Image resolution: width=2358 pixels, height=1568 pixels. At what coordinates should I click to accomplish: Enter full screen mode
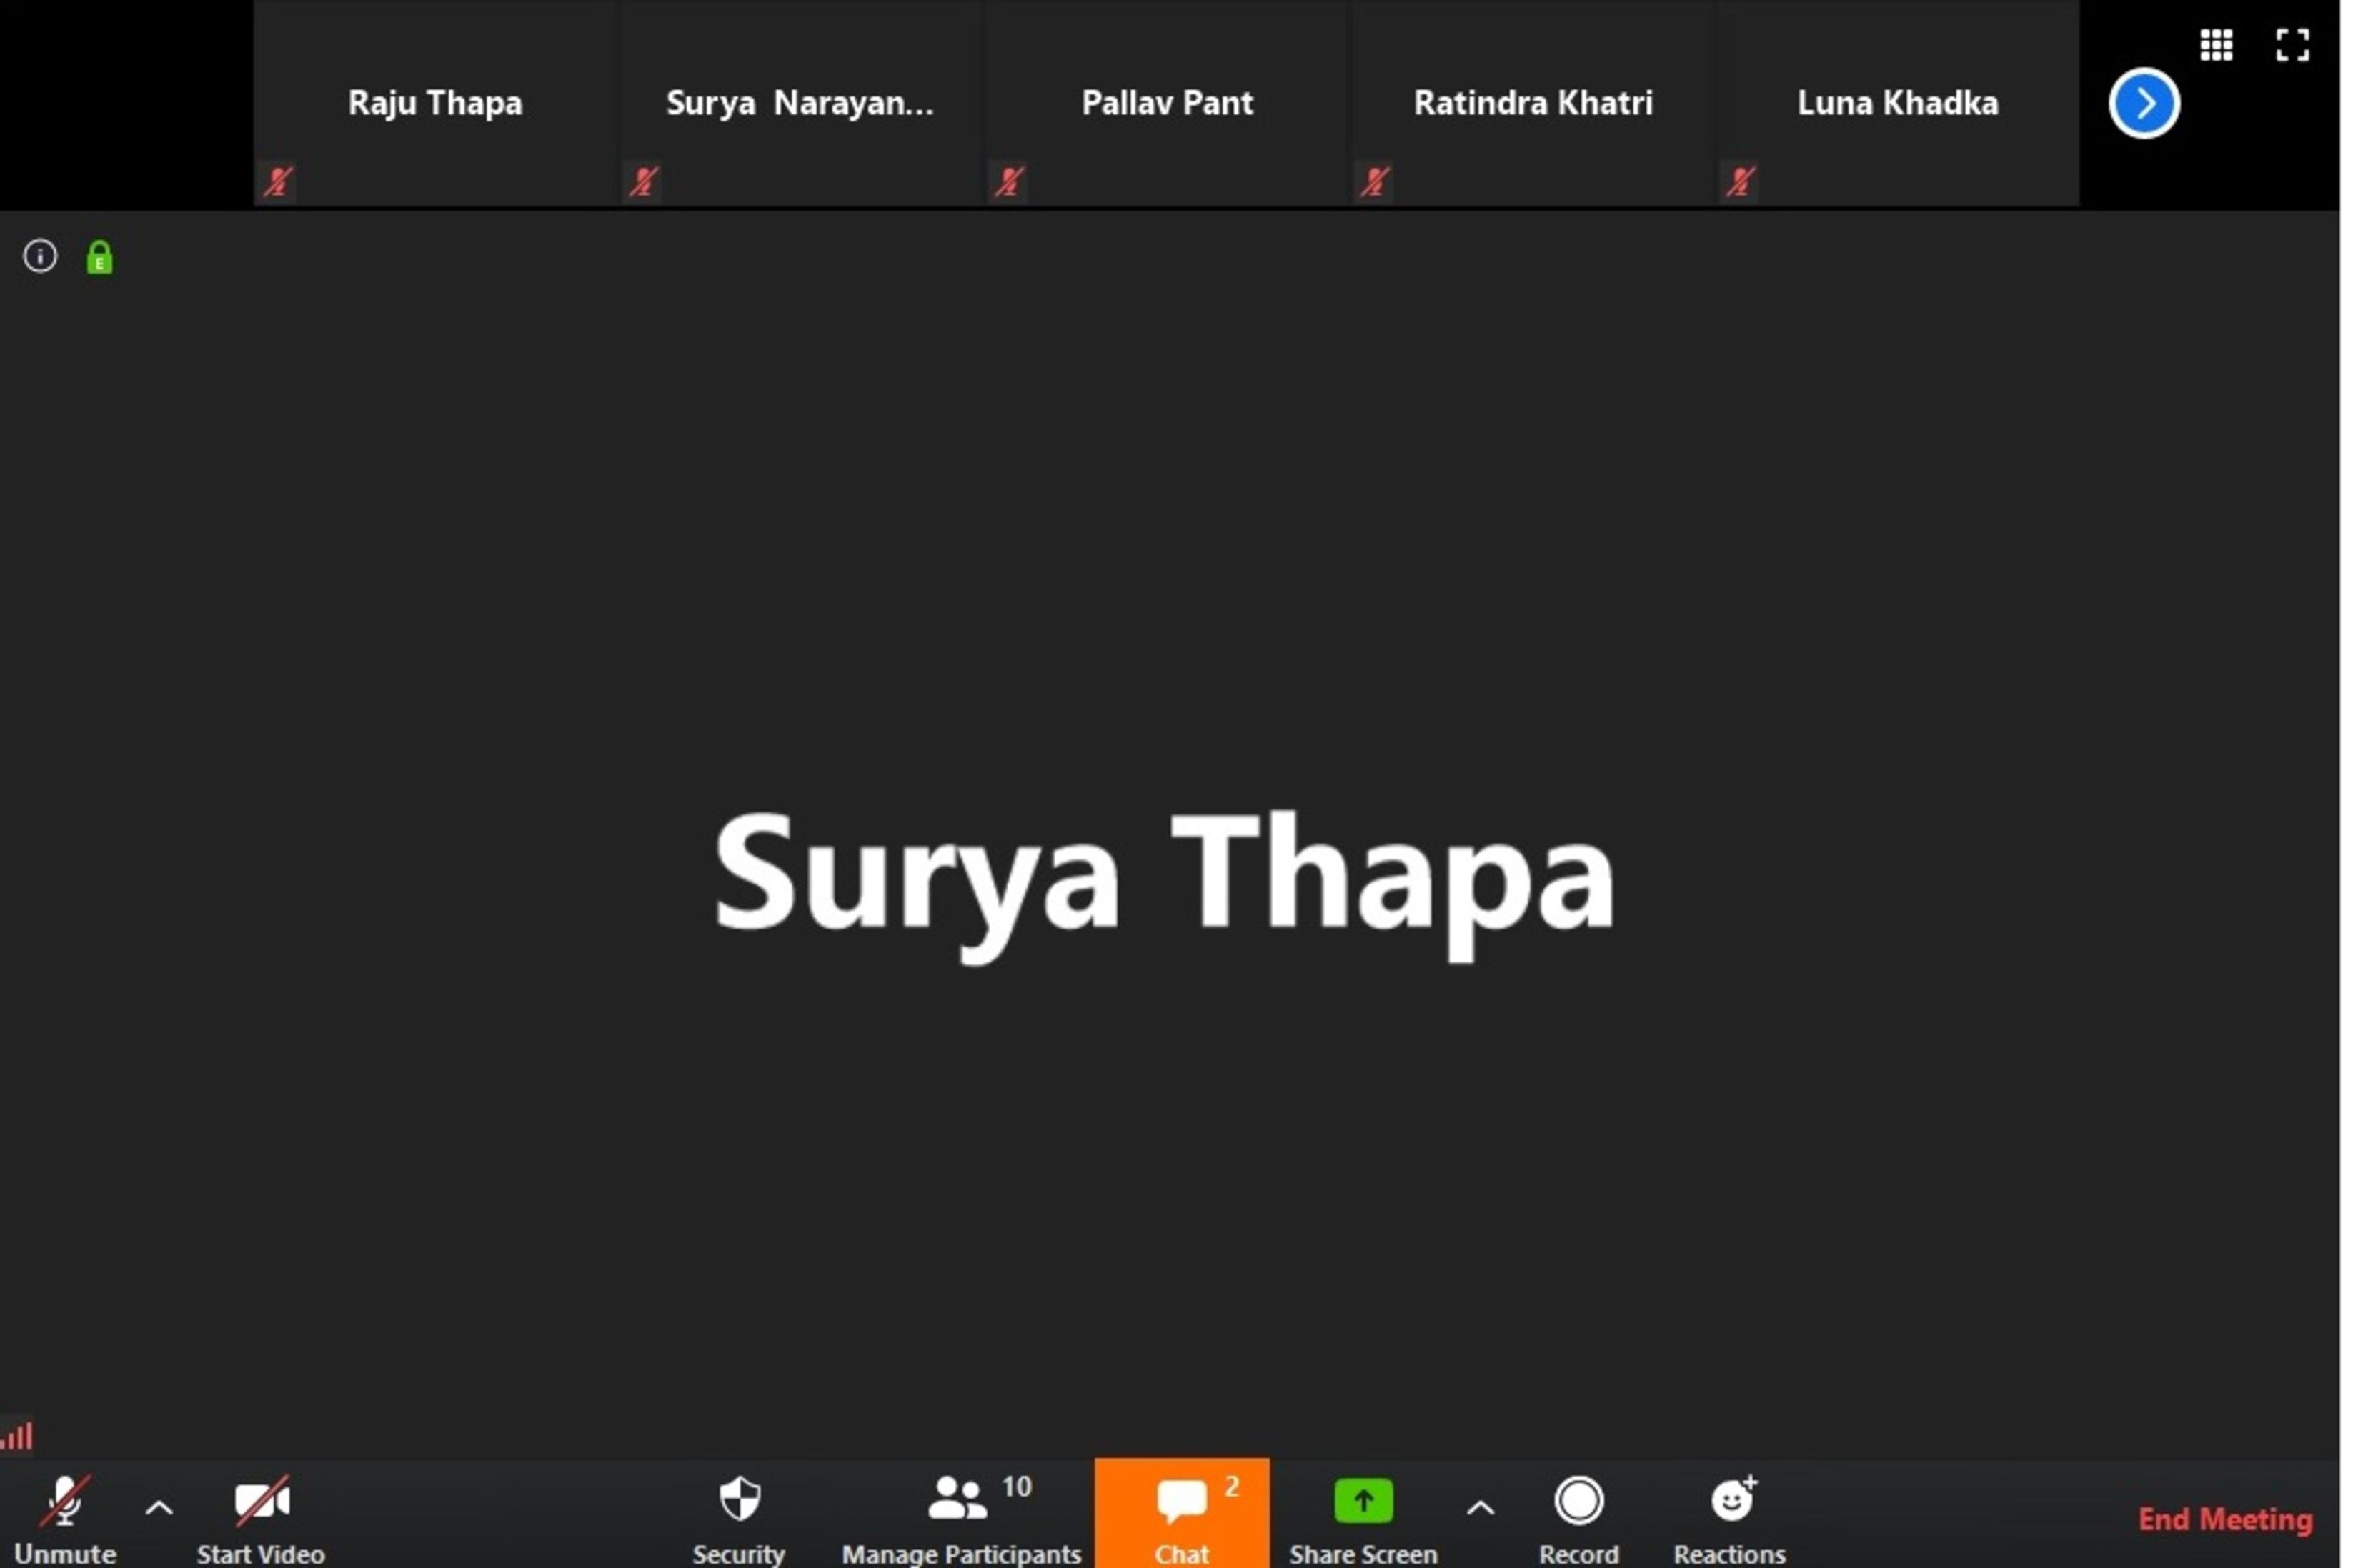(2292, 45)
